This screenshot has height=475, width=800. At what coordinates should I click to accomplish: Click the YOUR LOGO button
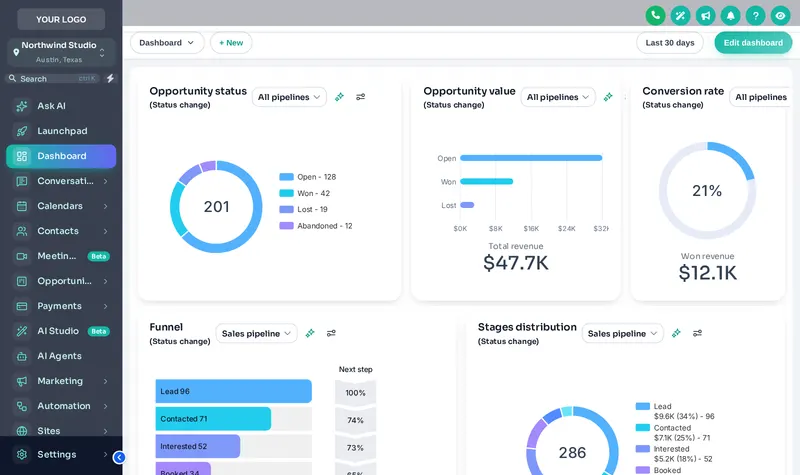(61, 19)
